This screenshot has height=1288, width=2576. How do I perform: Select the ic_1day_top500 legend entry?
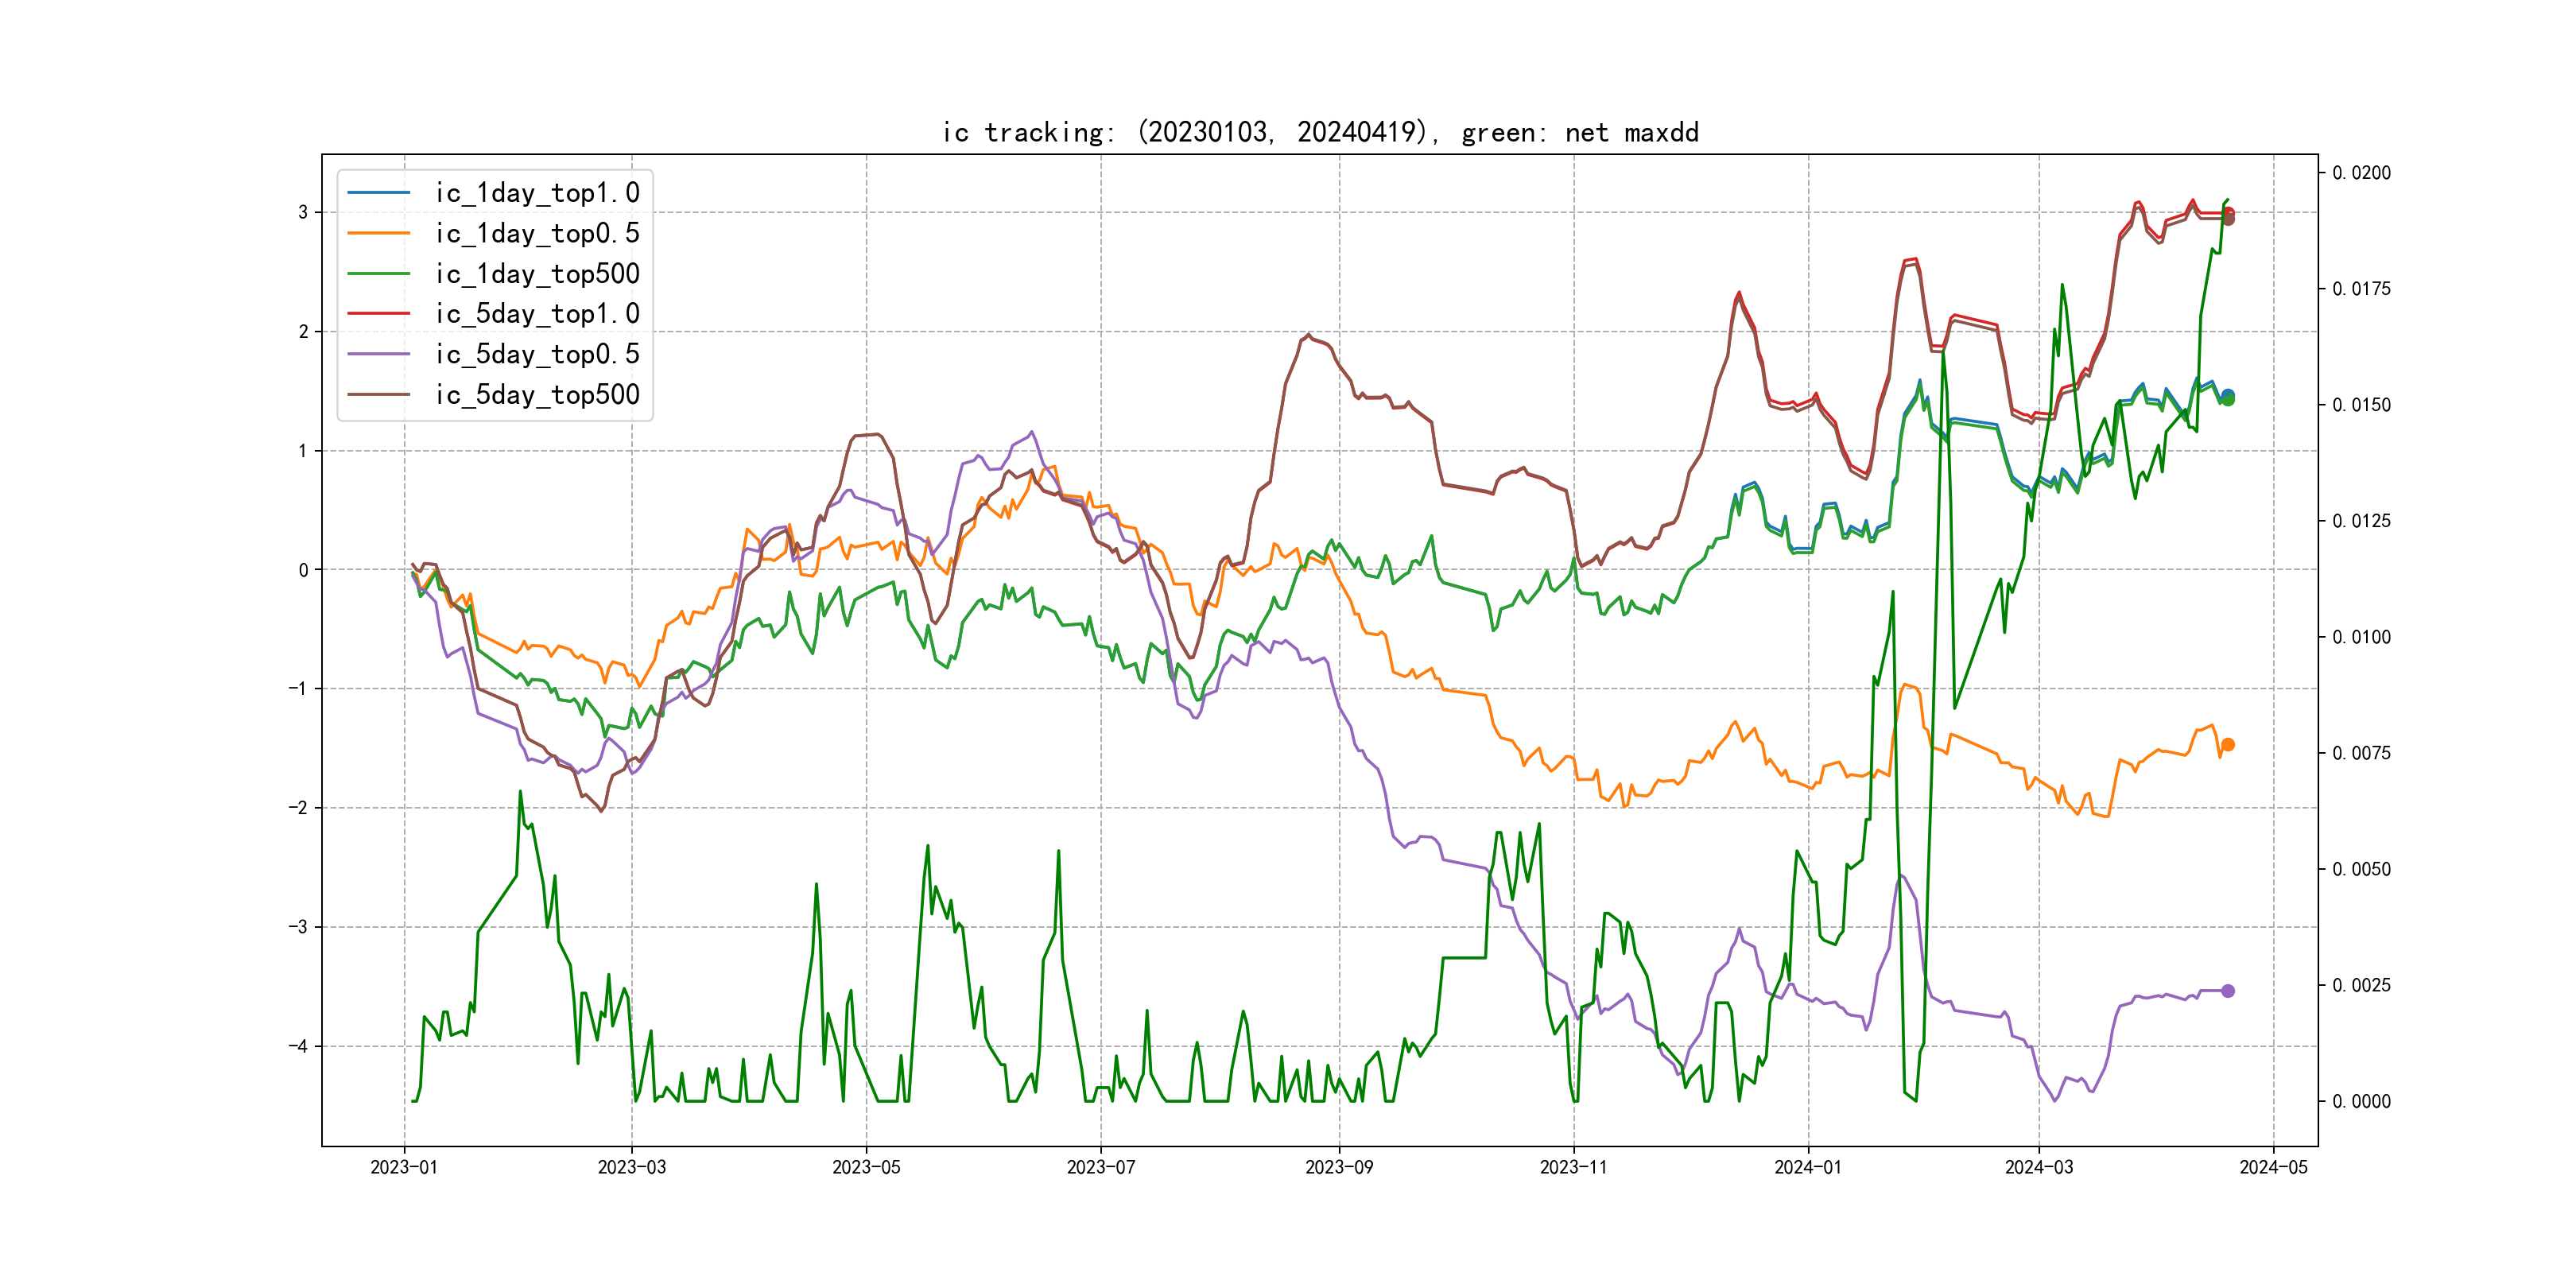tap(537, 274)
